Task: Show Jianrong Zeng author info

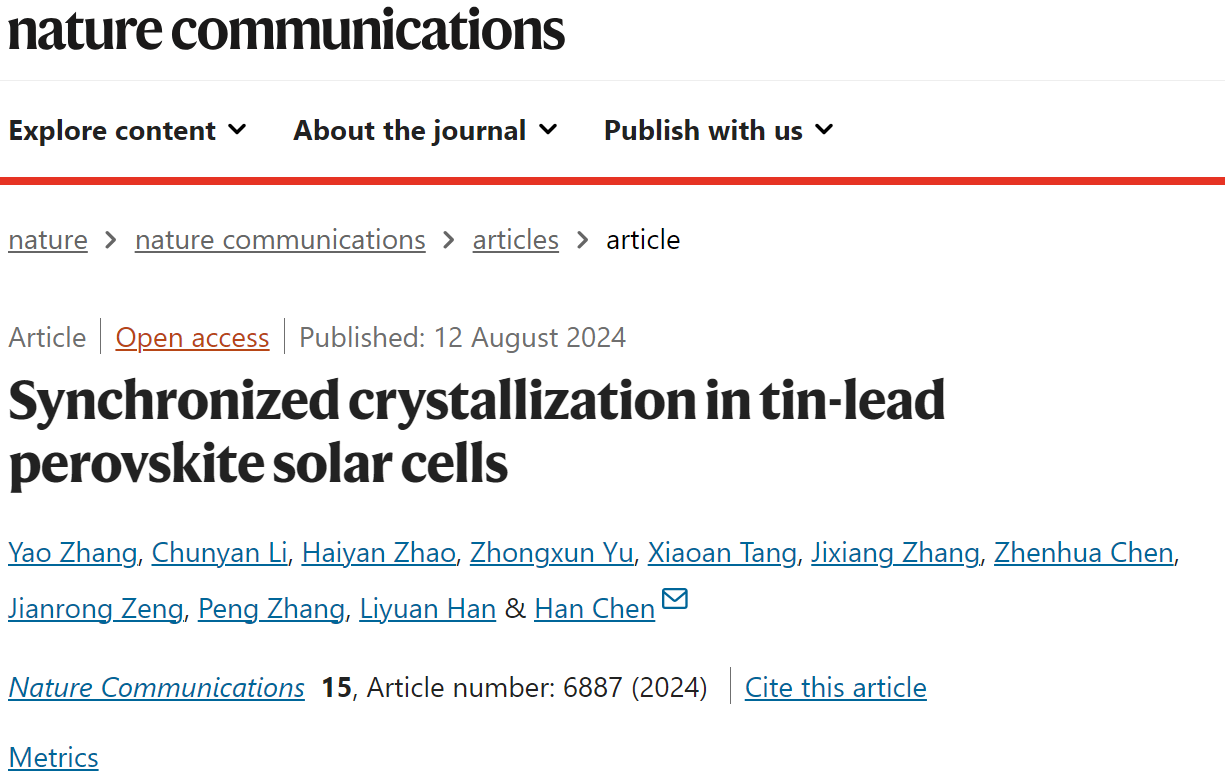Action: 96,608
